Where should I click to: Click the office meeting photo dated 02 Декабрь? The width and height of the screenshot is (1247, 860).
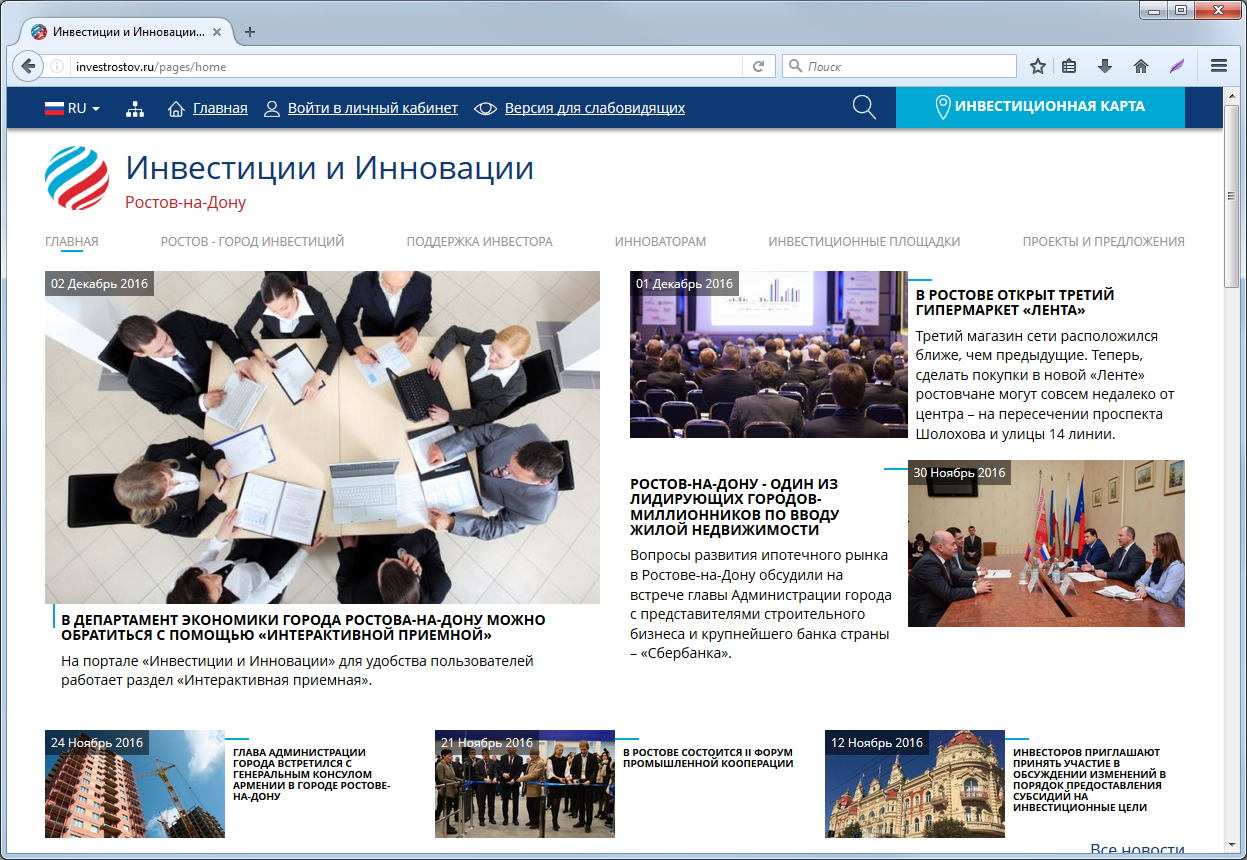point(322,437)
